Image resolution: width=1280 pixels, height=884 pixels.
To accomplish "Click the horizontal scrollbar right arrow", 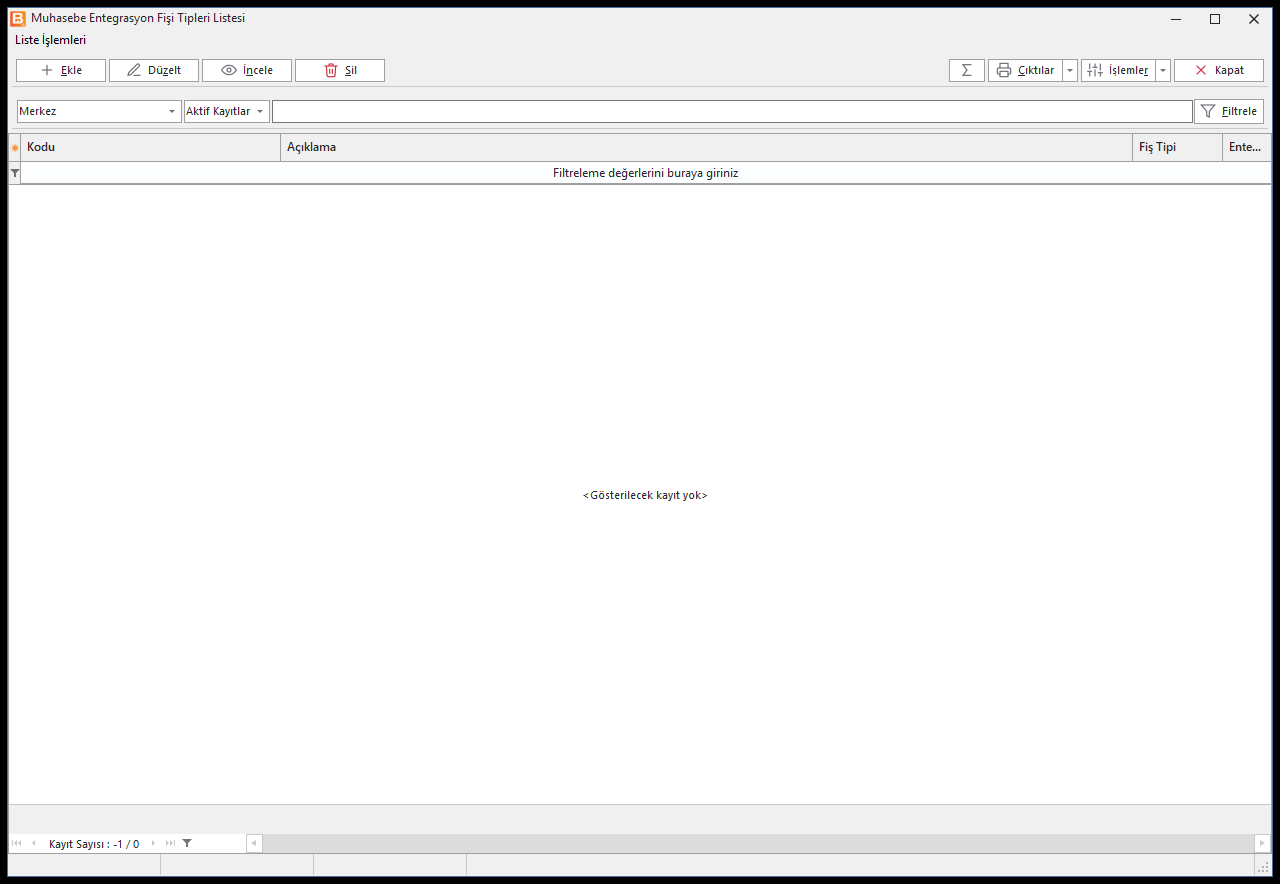I will (x=1263, y=844).
